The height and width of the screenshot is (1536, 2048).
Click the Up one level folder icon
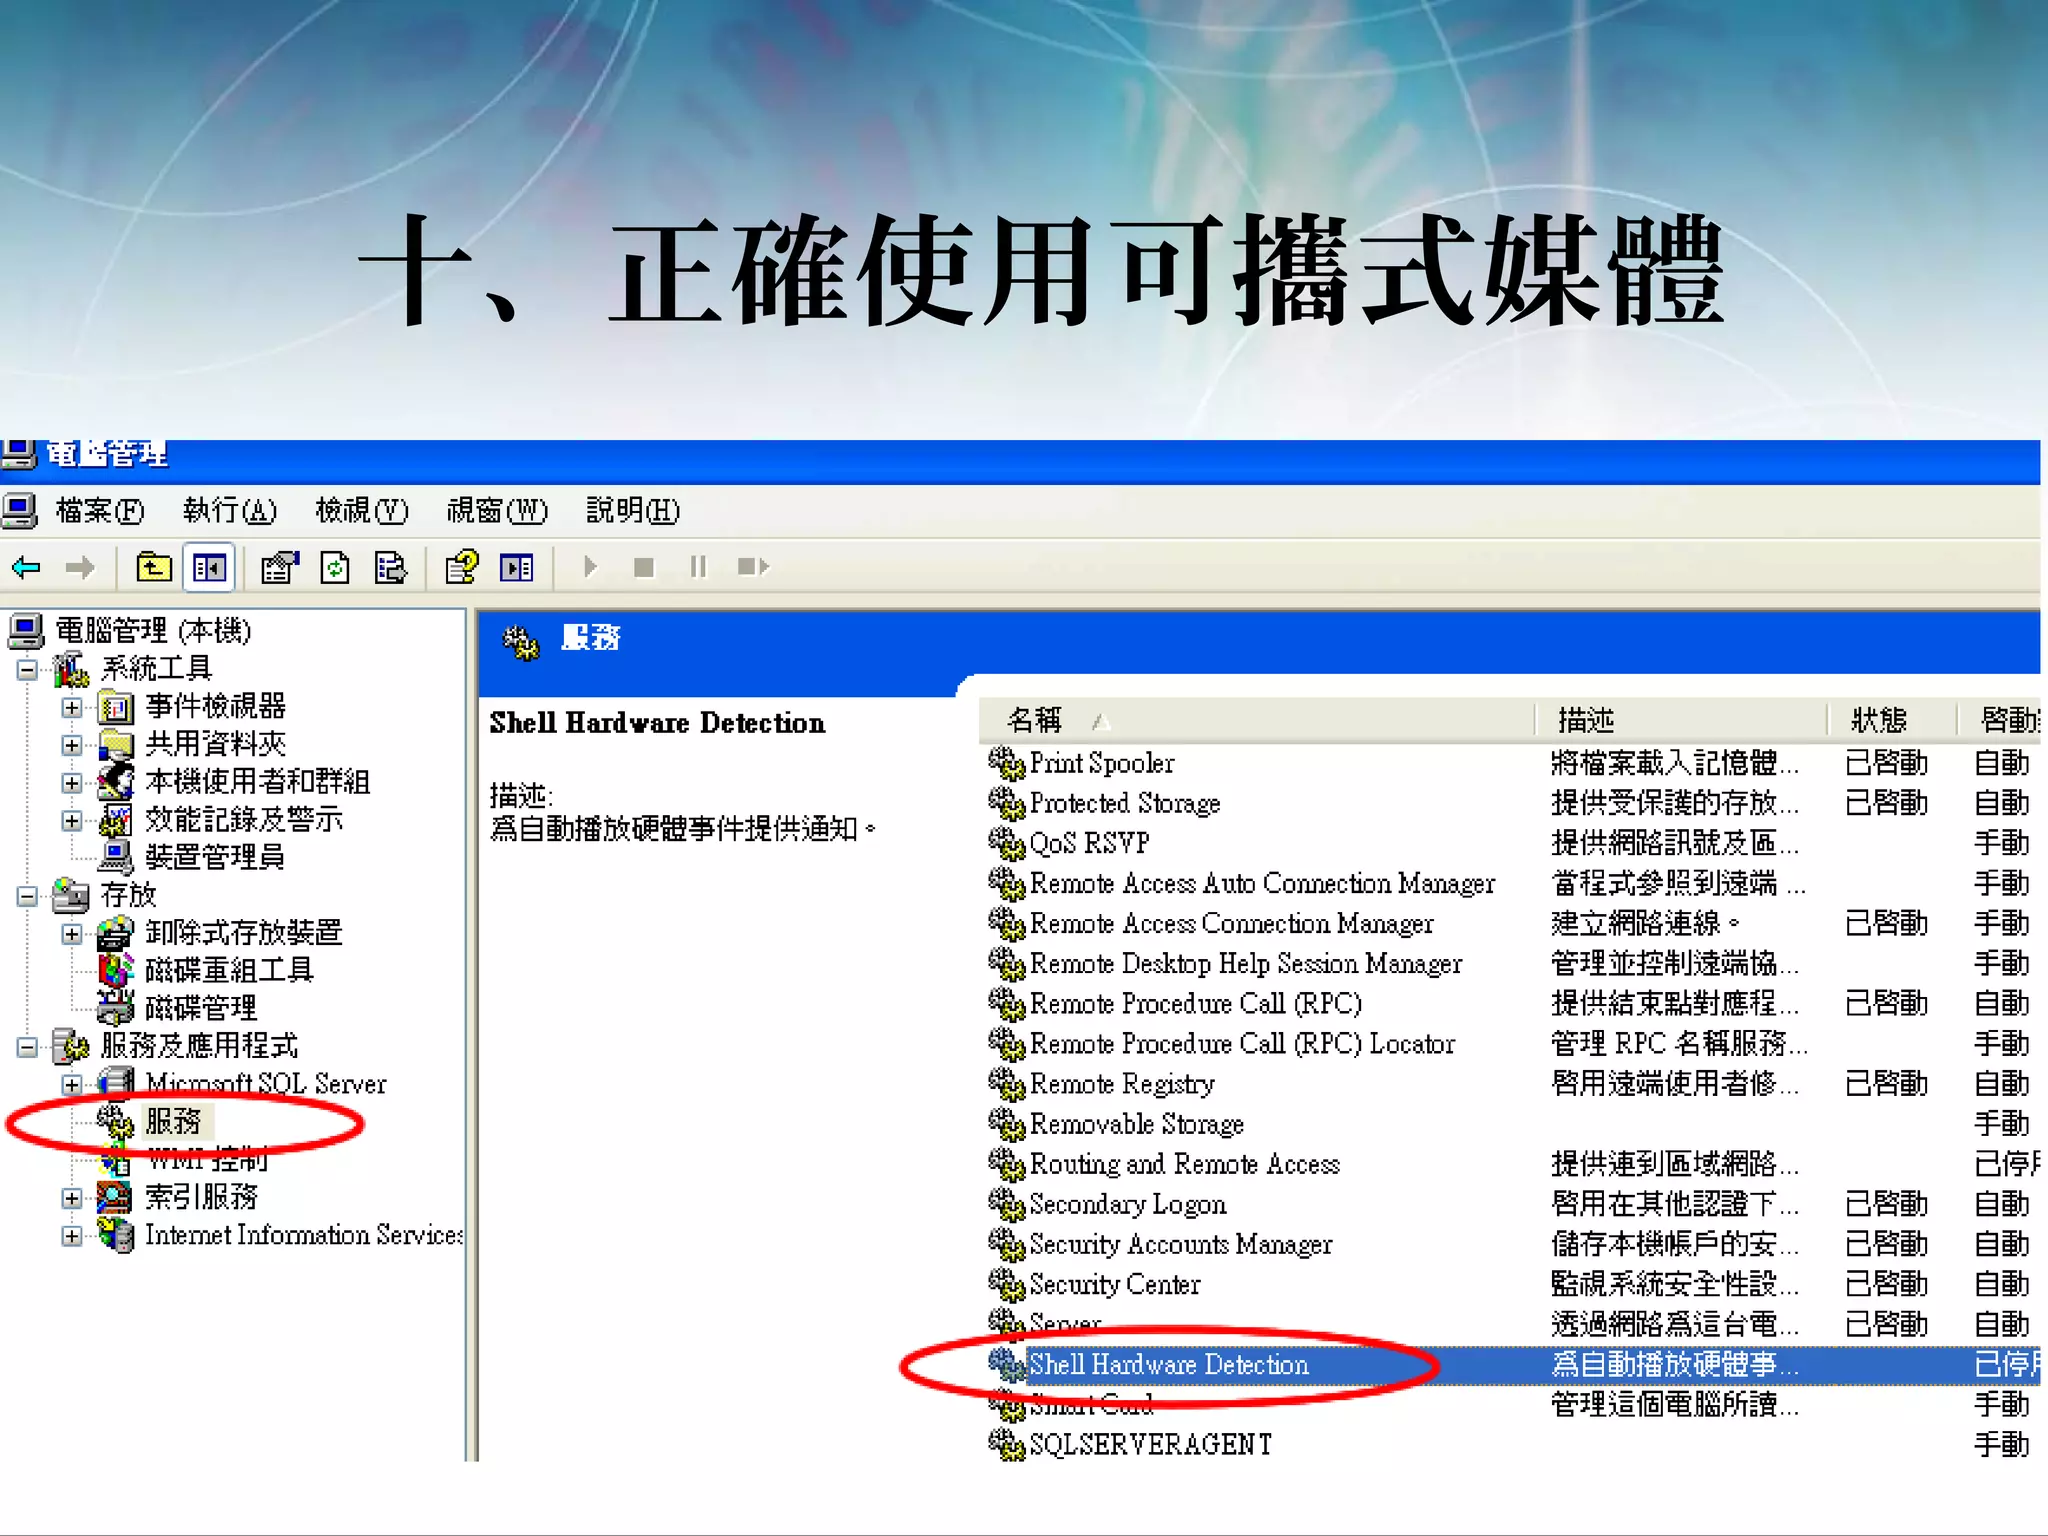(x=154, y=568)
